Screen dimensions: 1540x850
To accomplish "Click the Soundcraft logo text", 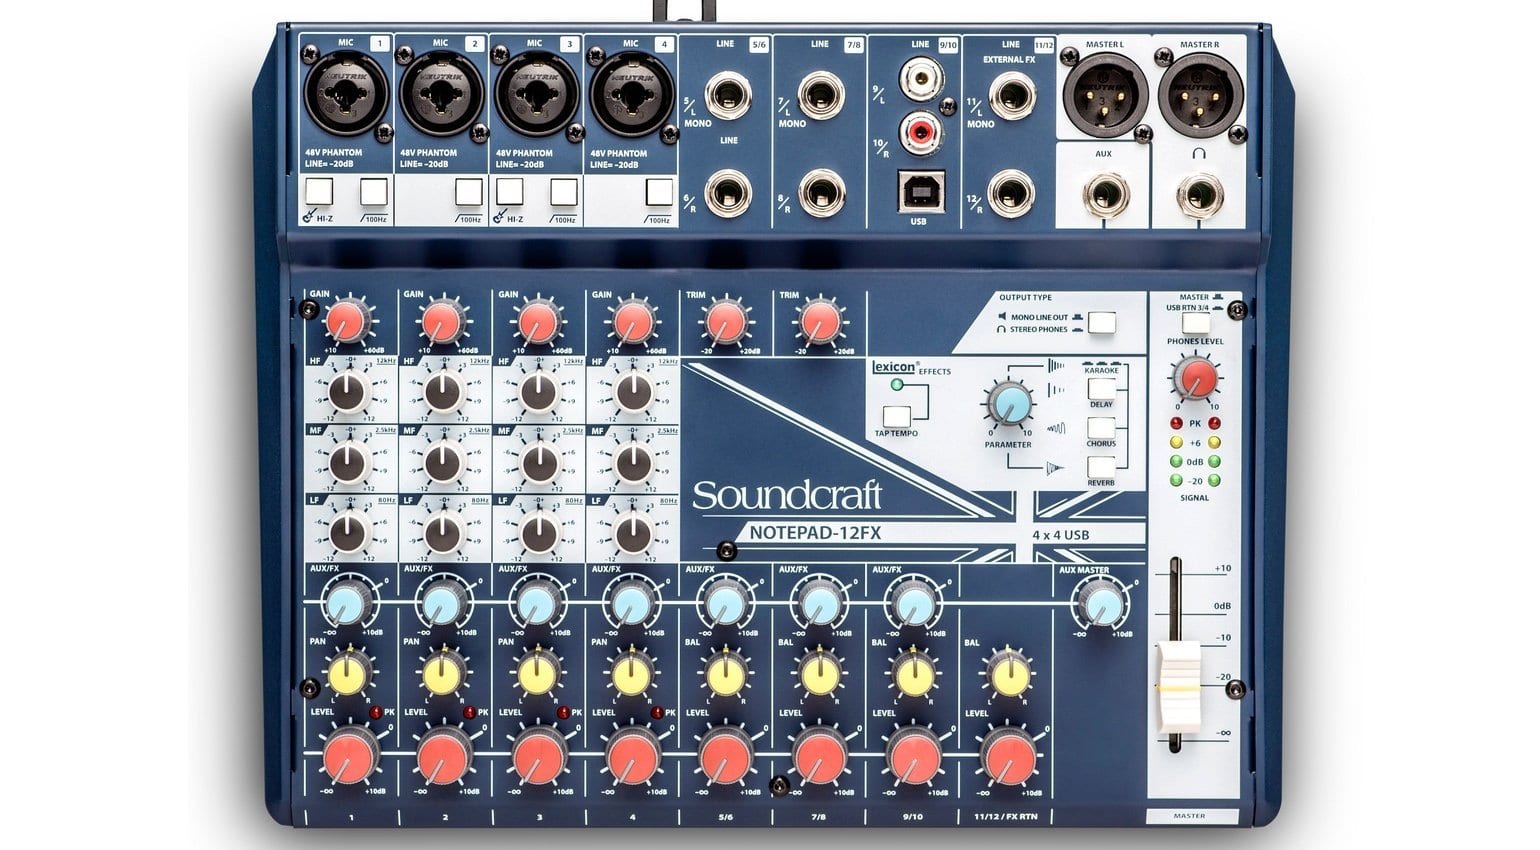I will [x=787, y=496].
